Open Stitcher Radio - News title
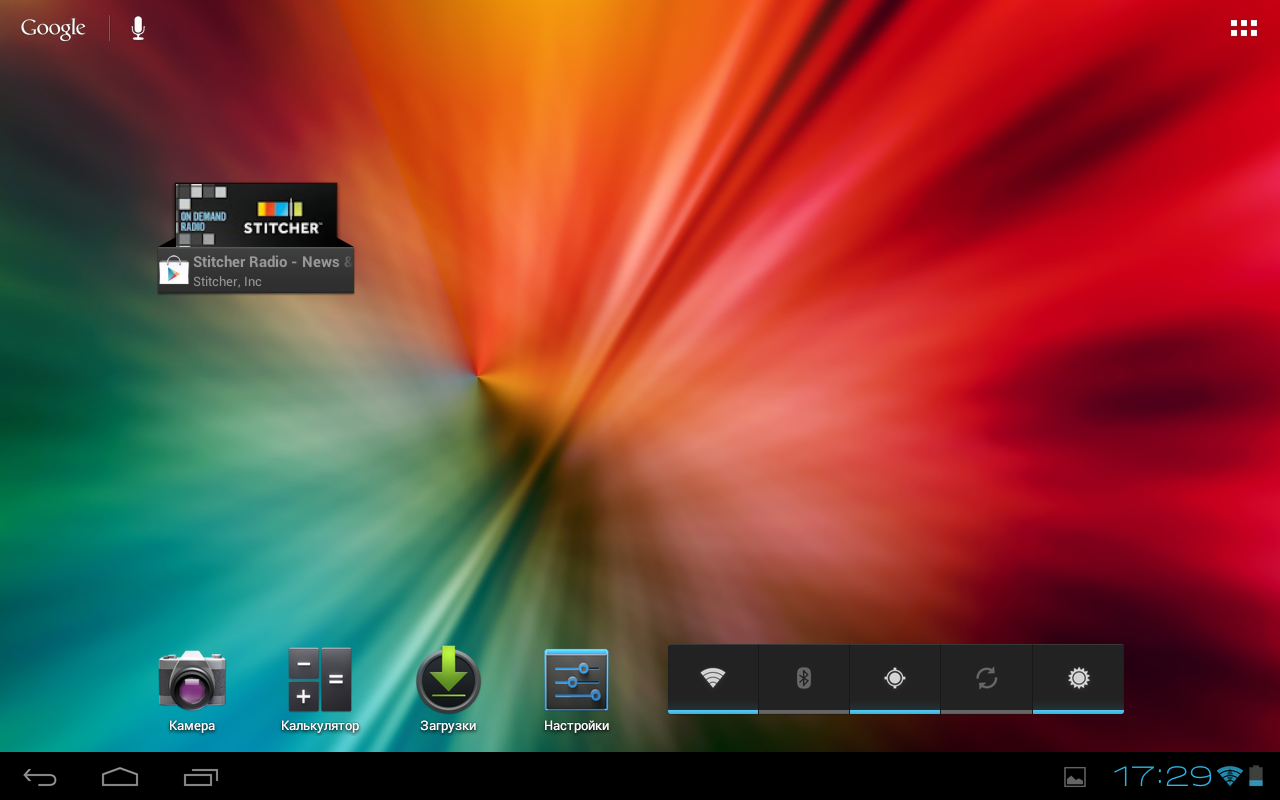 (272, 262)
